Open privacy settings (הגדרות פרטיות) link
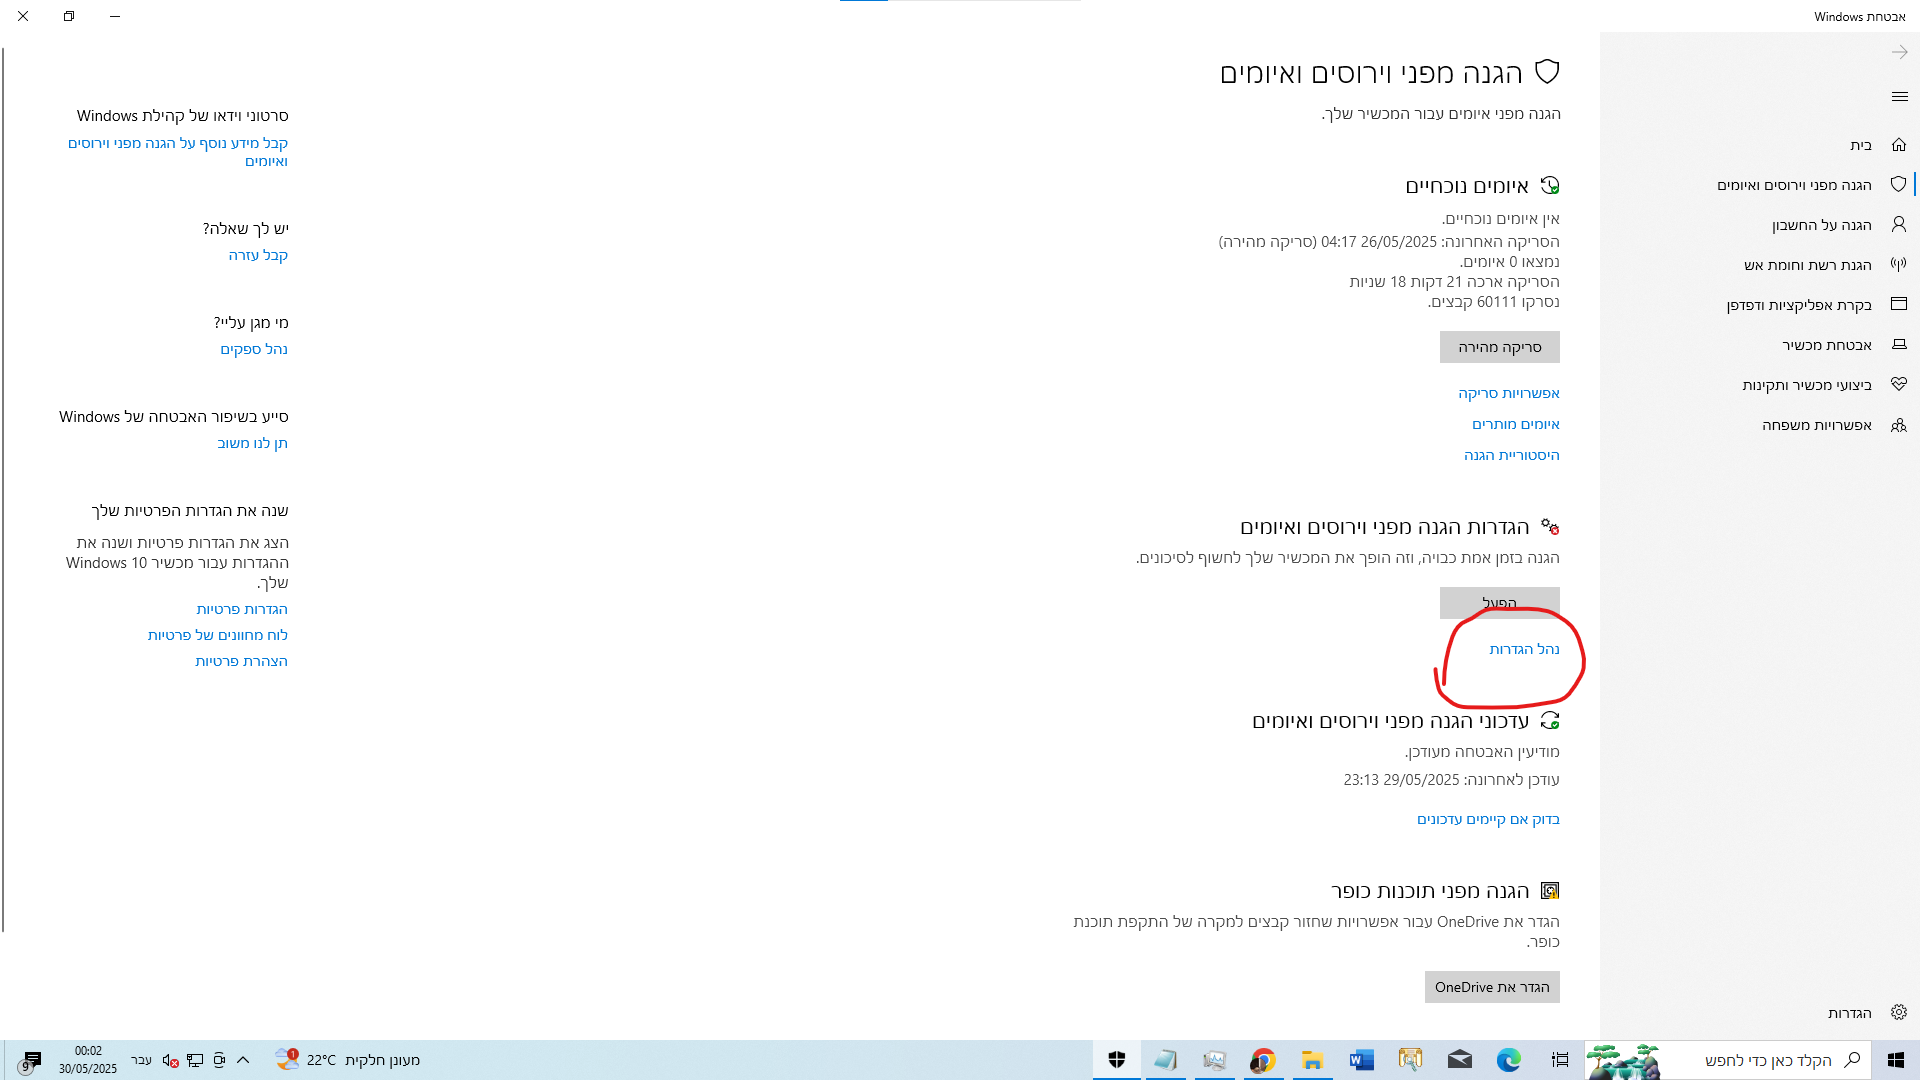The image size is (1920, 1080). coord(242,609)
